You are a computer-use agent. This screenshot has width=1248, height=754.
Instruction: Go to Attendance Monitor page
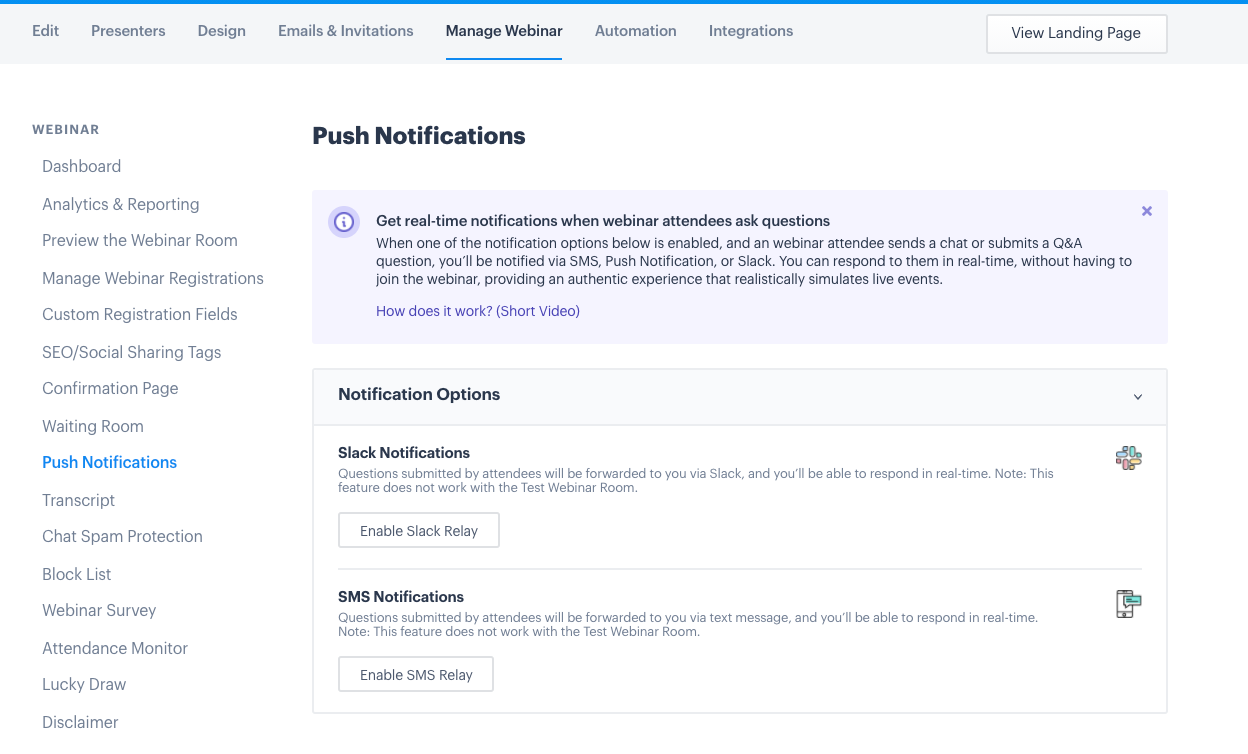pyautogui.click(x=115, y=648)
